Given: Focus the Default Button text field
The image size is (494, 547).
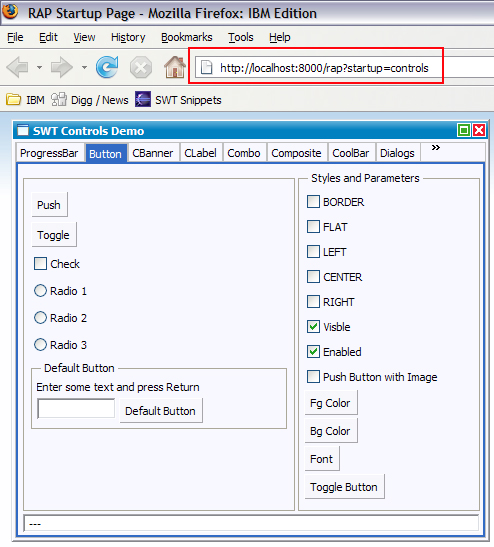Looking at the screenshot, I should coord(76,408).
